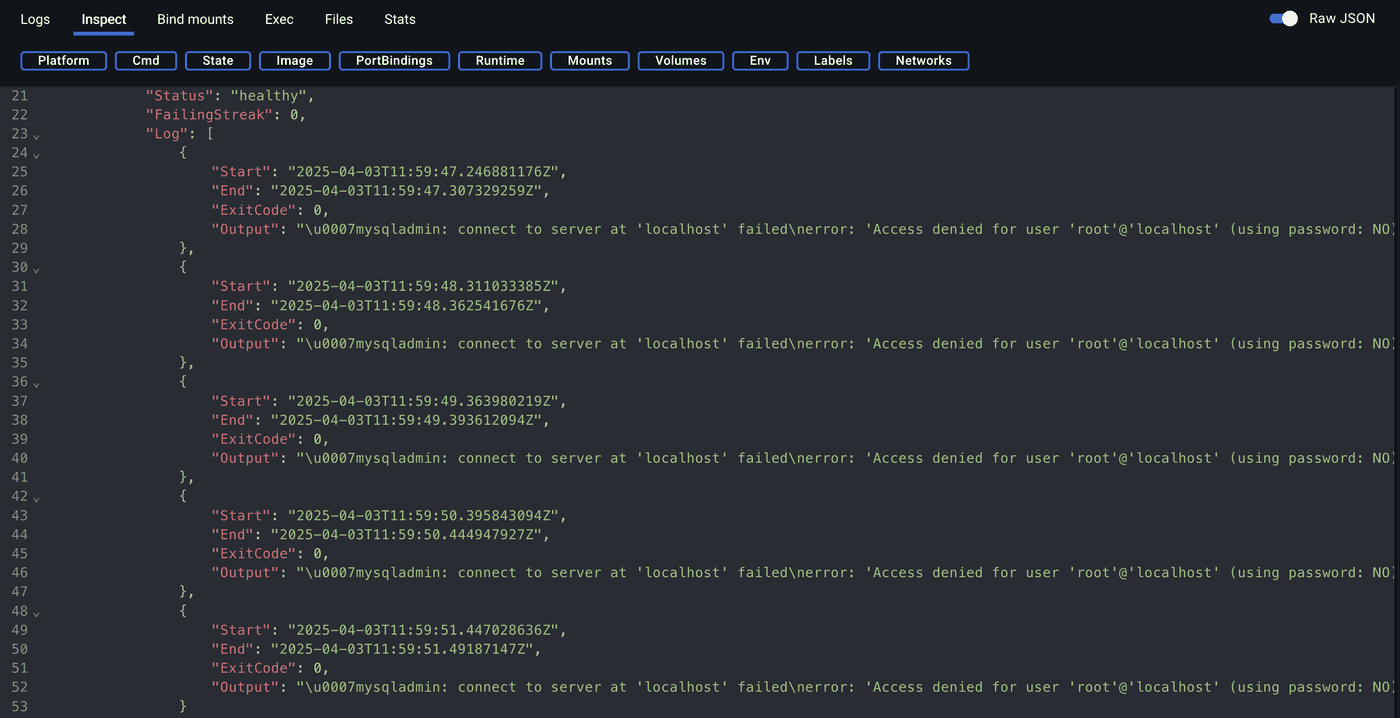The image size is (1400, 718).
Task: Jump to the Networks section
Action: coord(924,61)
